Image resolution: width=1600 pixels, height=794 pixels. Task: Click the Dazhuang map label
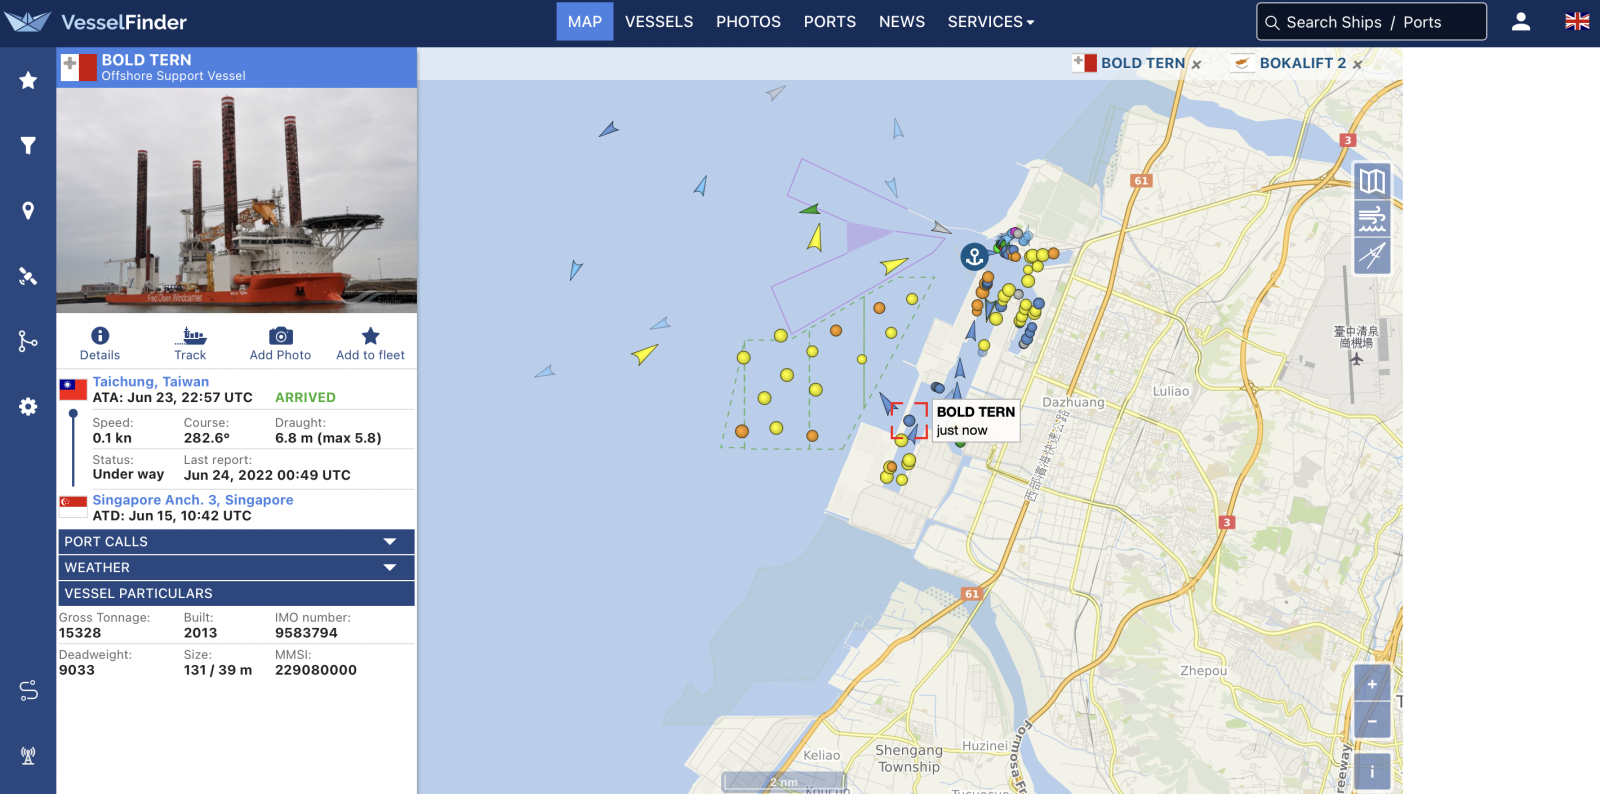1073,403
